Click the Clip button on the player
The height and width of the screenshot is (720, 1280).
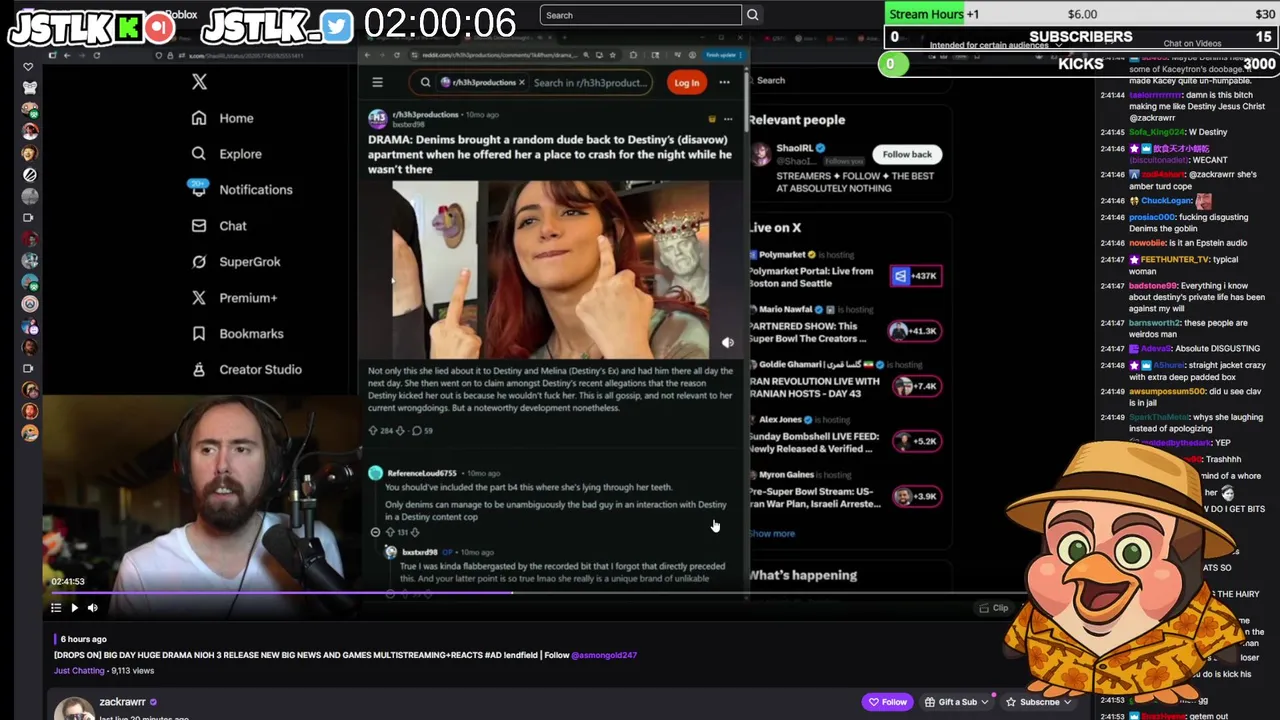(993, 608)
